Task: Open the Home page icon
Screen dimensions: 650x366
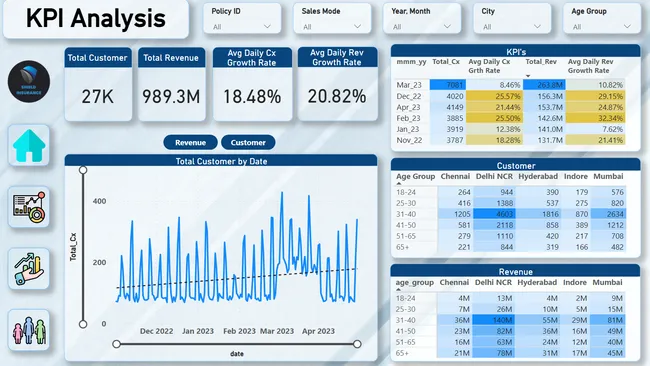Action: (x=29, y=145)
